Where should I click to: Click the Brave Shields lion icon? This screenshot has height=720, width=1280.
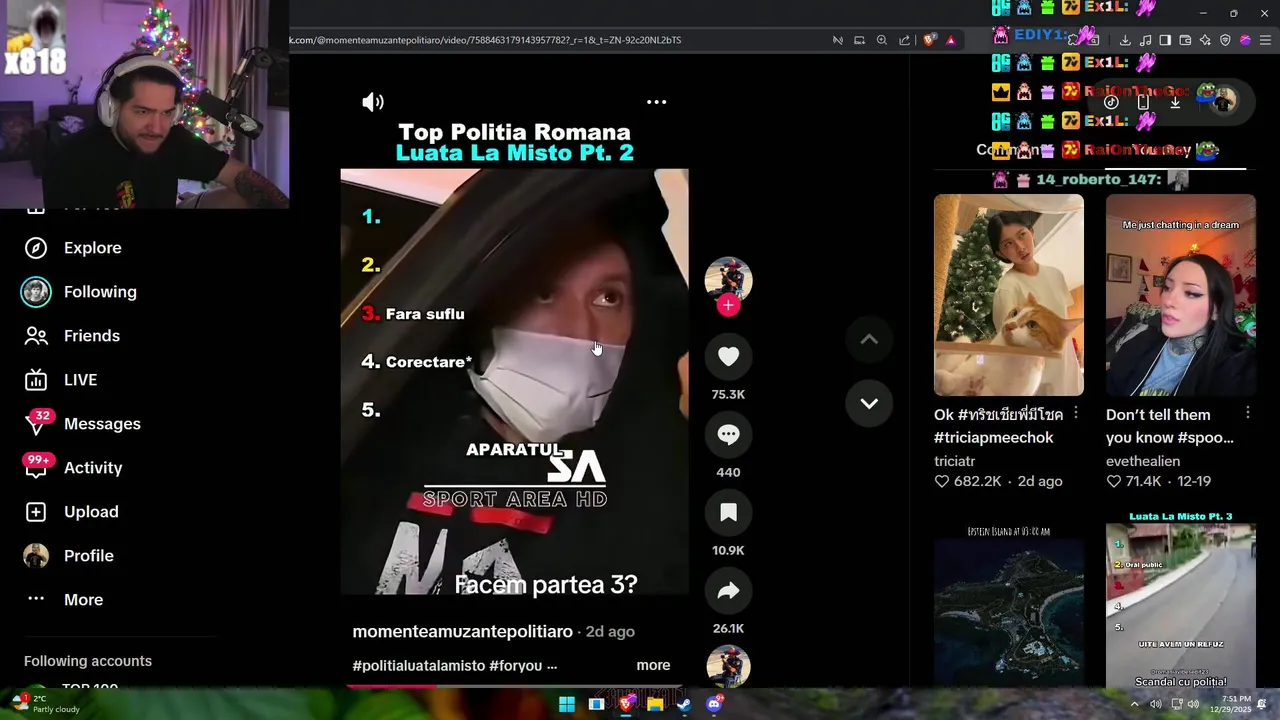[929, 40]
